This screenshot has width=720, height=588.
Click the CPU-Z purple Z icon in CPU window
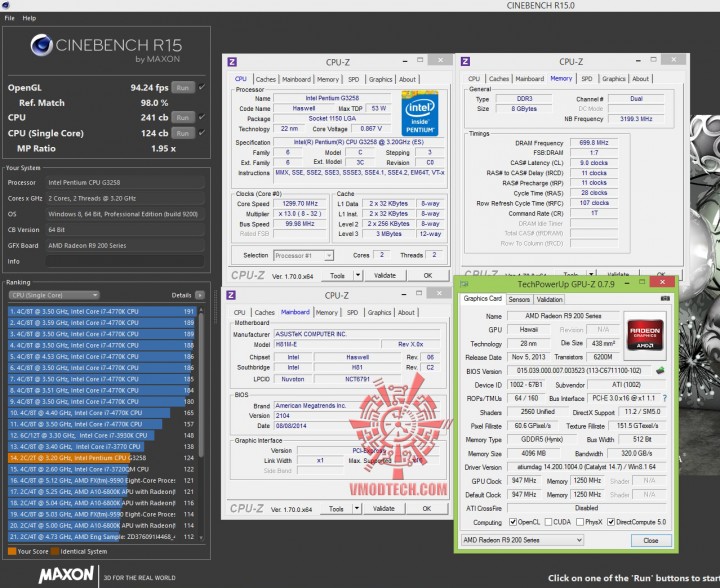[x=231, y=62]
